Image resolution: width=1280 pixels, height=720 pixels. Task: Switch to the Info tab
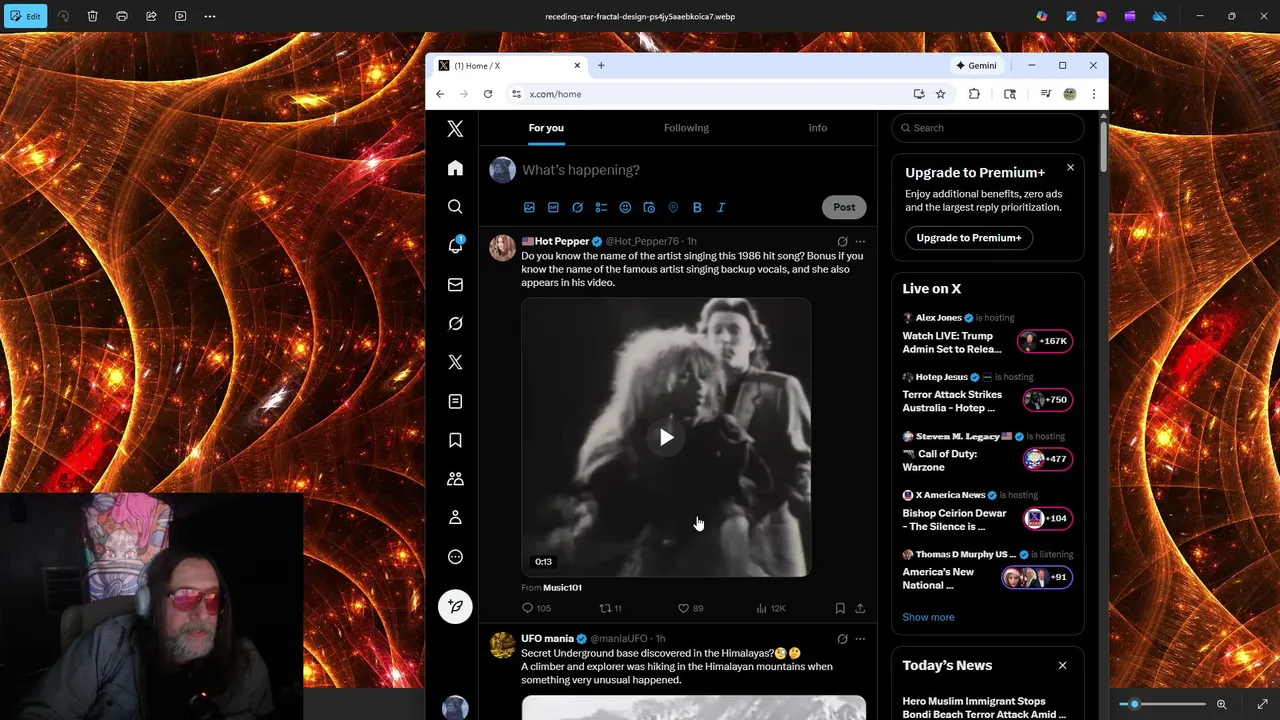(818, 128)
